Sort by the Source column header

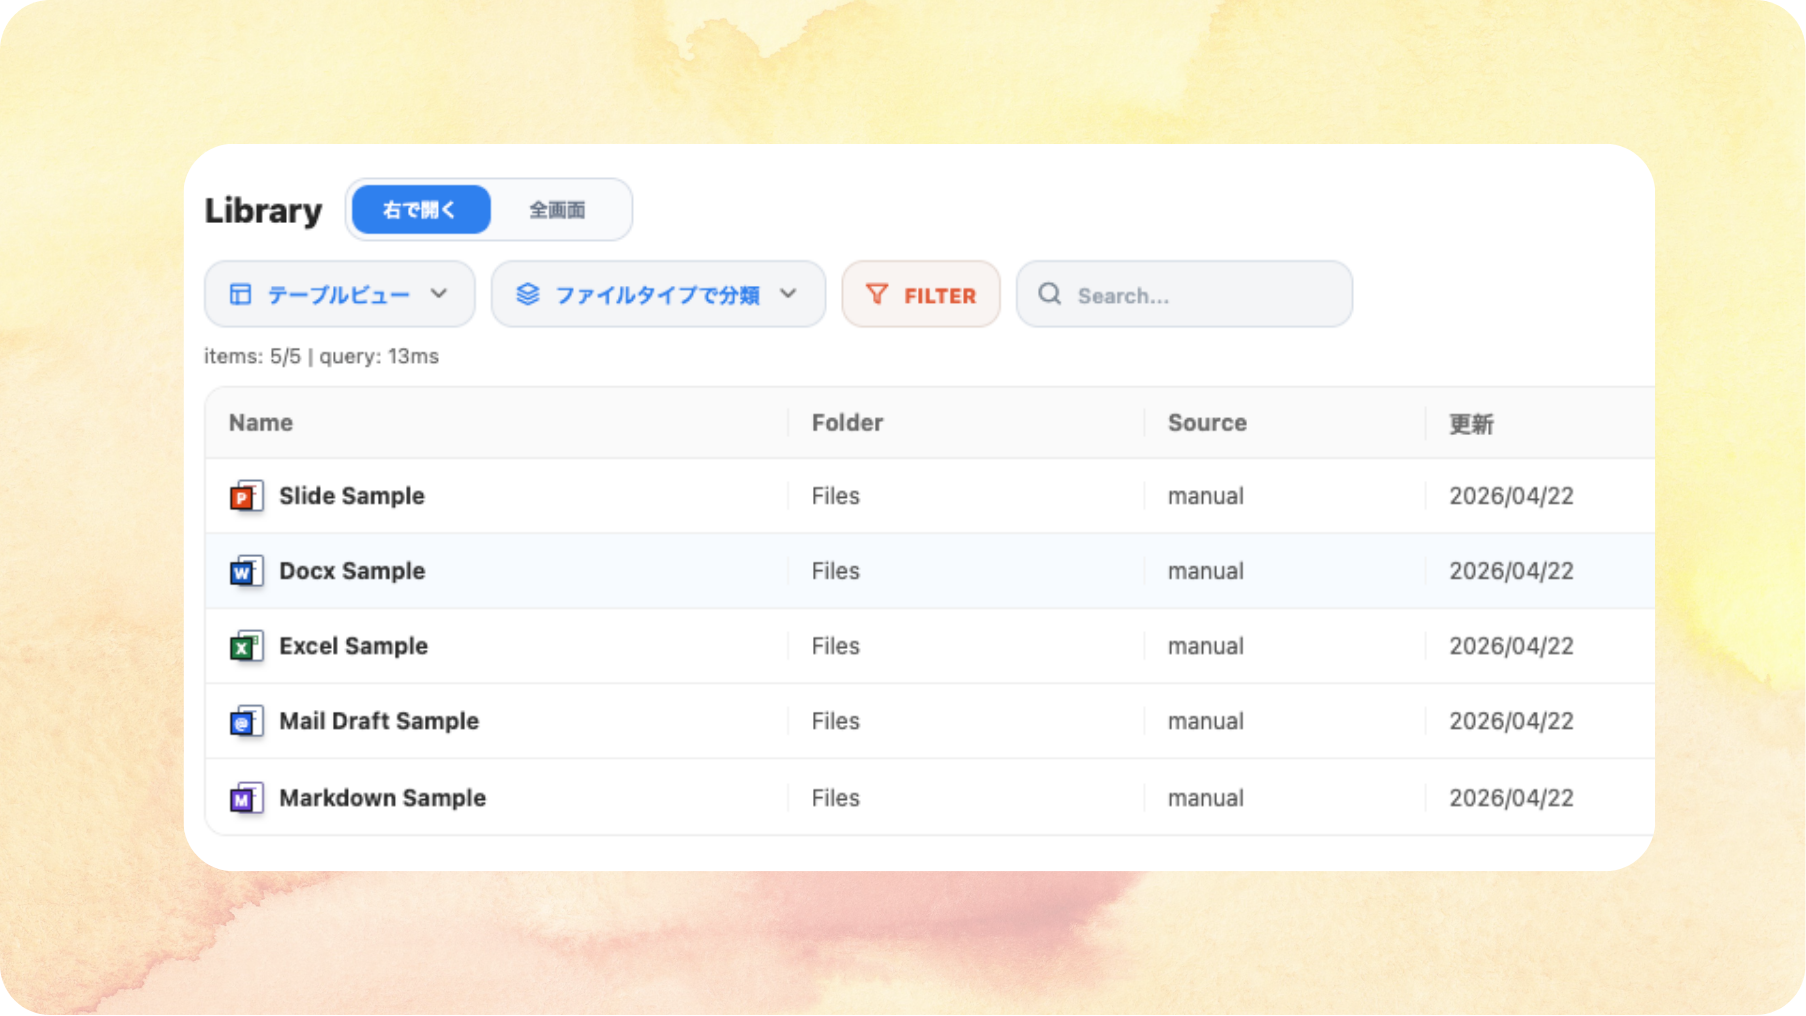pos(1207,423)
